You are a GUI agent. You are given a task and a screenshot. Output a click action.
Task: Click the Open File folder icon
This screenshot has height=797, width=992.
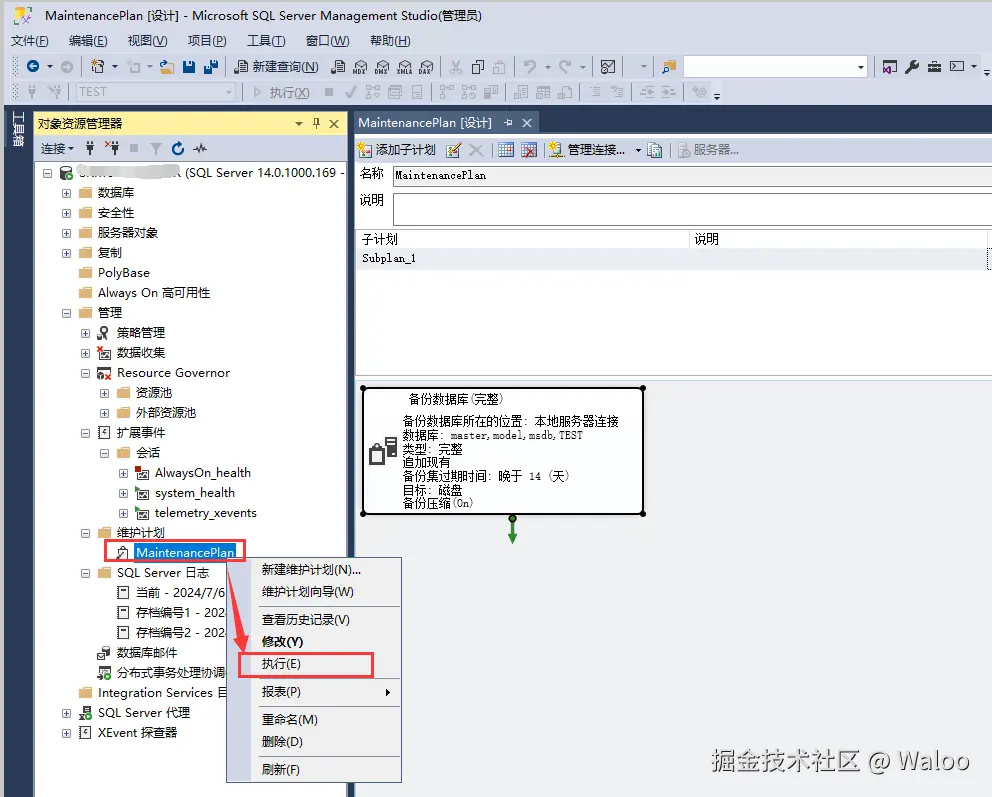167,66
